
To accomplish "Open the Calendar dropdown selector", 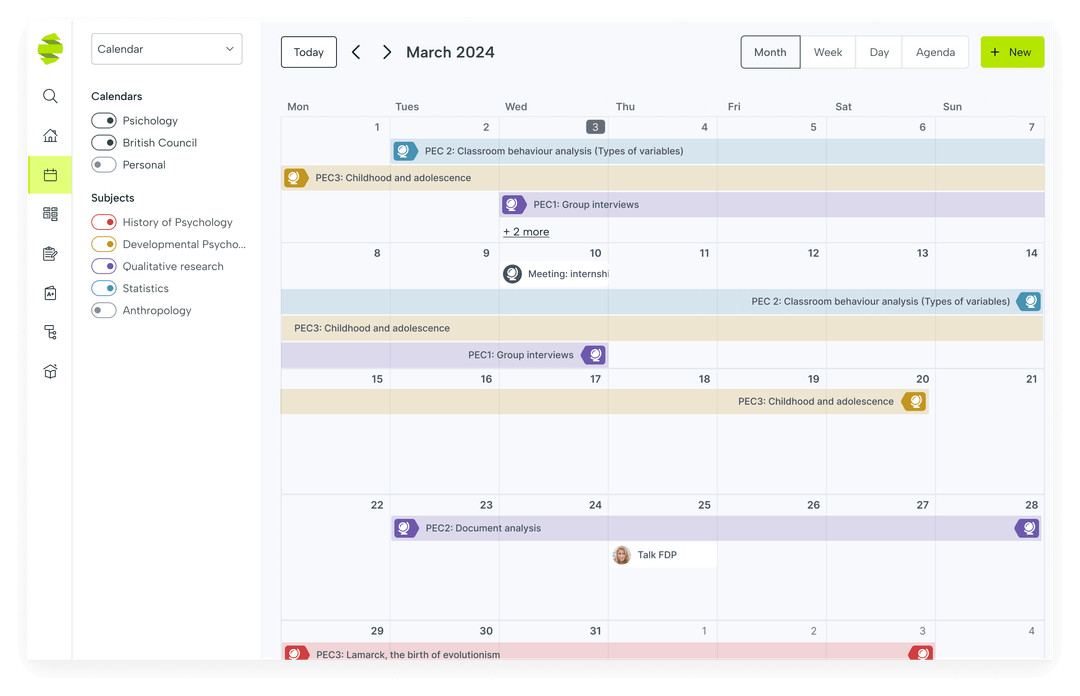I will click(166, 48).
